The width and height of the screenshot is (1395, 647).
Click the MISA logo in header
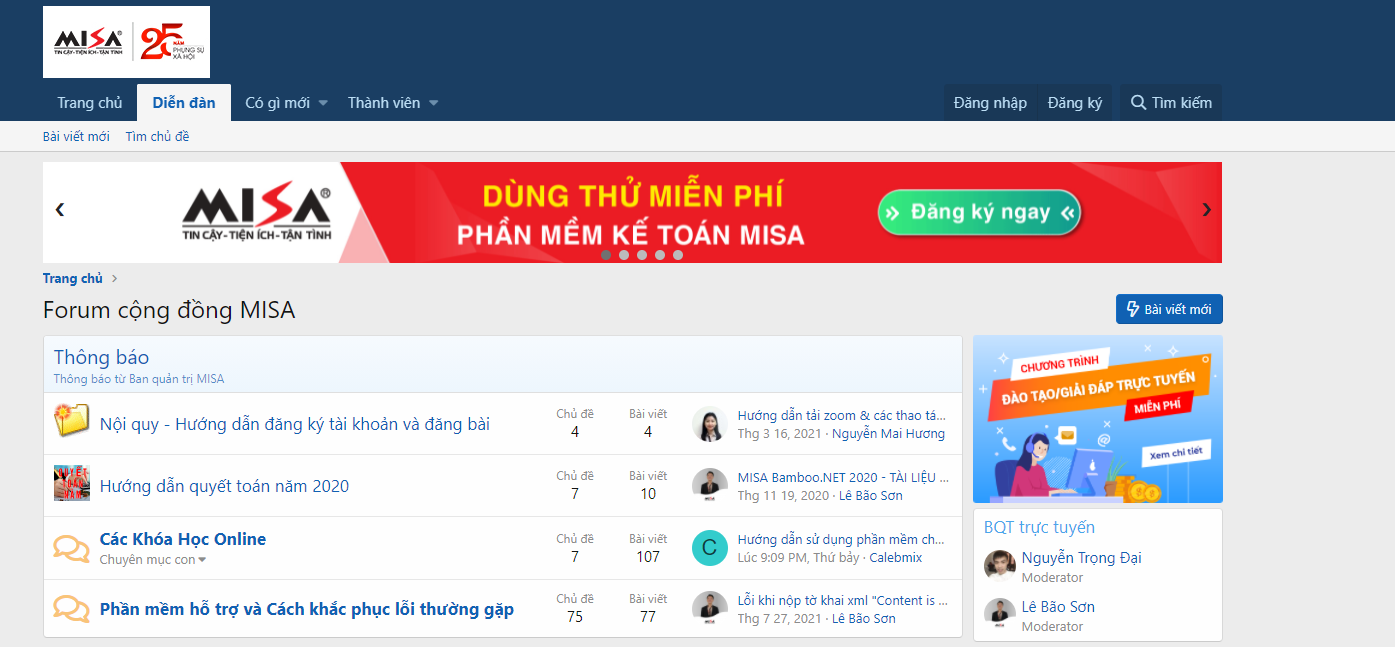(x=126, y=42)
